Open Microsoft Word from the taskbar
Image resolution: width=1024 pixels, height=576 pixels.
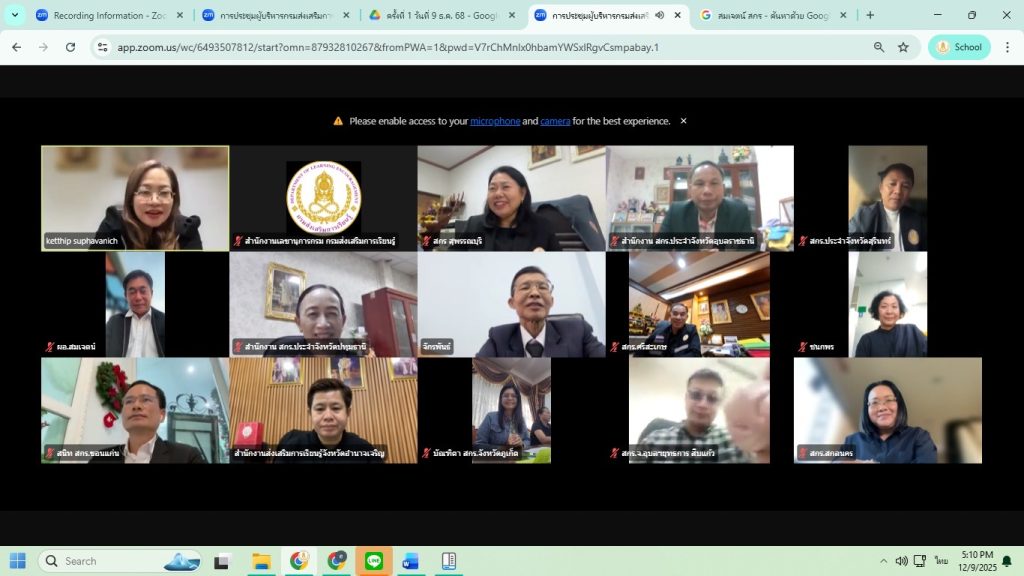(411, 561)
